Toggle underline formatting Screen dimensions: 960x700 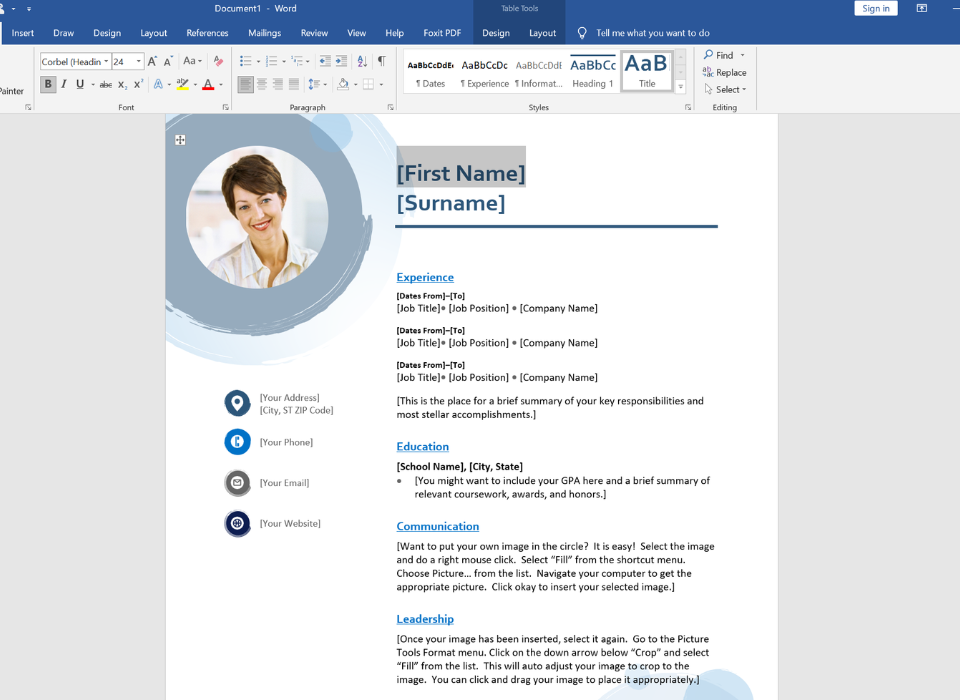80,85
